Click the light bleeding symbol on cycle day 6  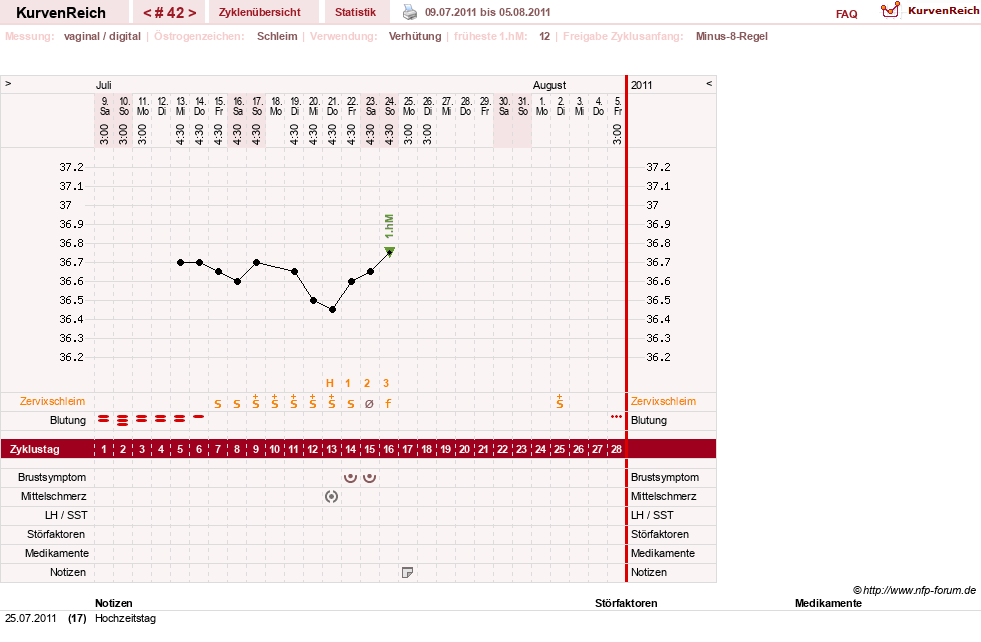(198, 416)
